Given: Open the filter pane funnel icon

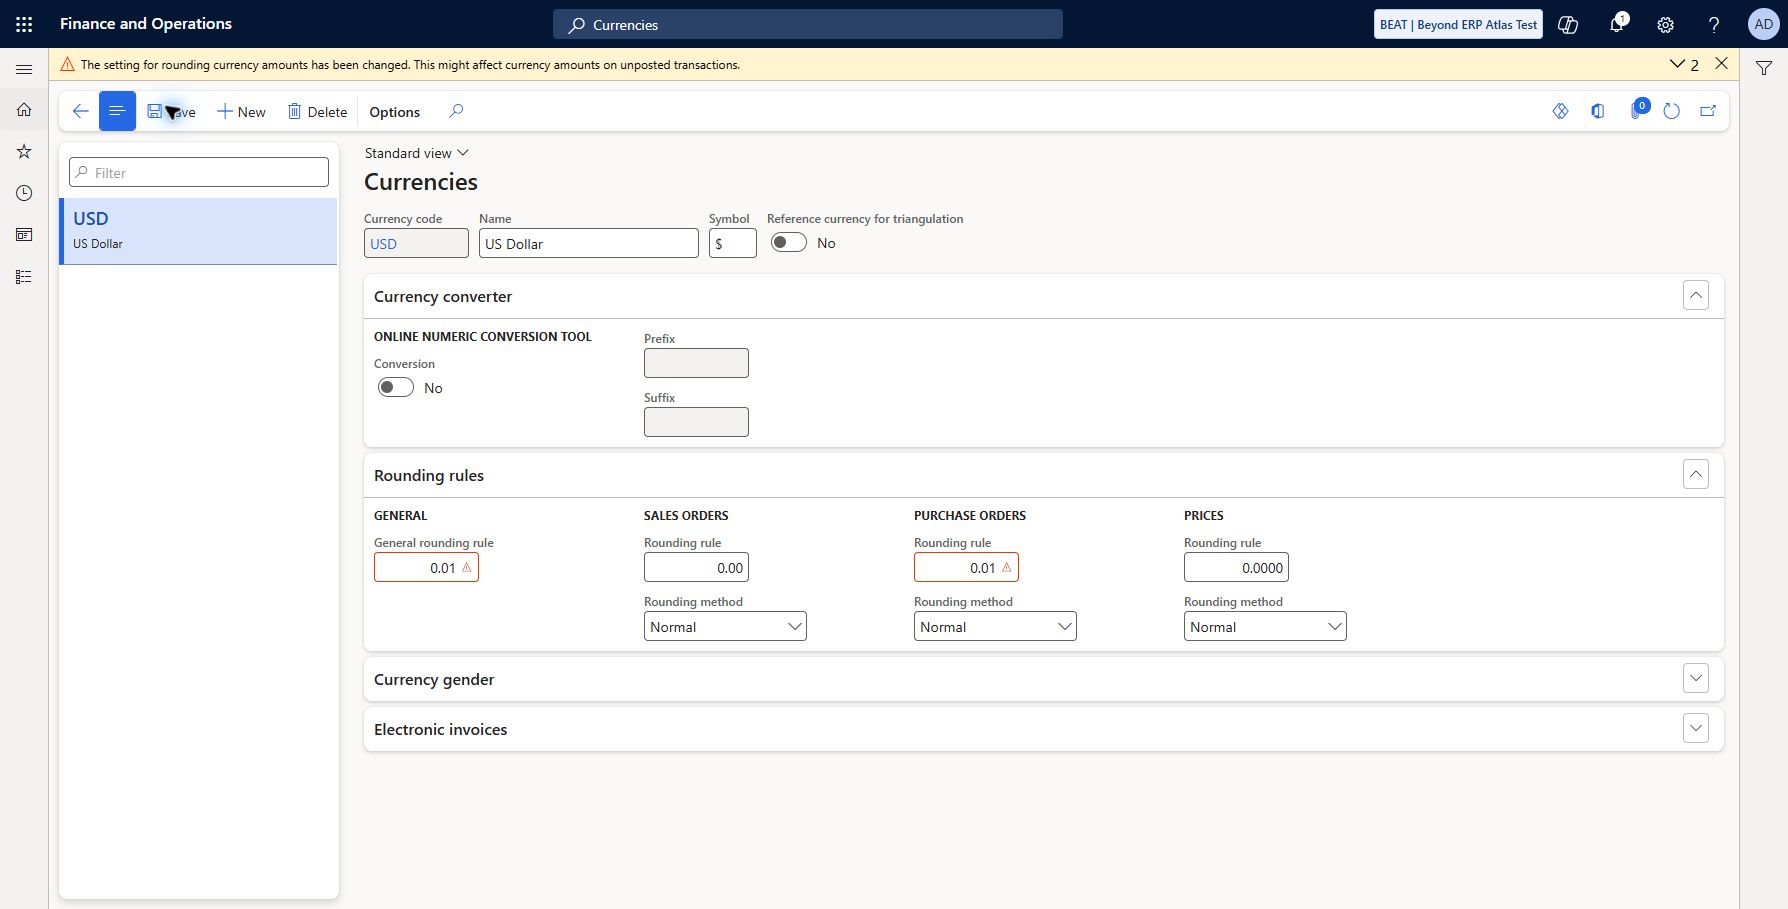Looking at the screenshot, I should point(1764,68).
